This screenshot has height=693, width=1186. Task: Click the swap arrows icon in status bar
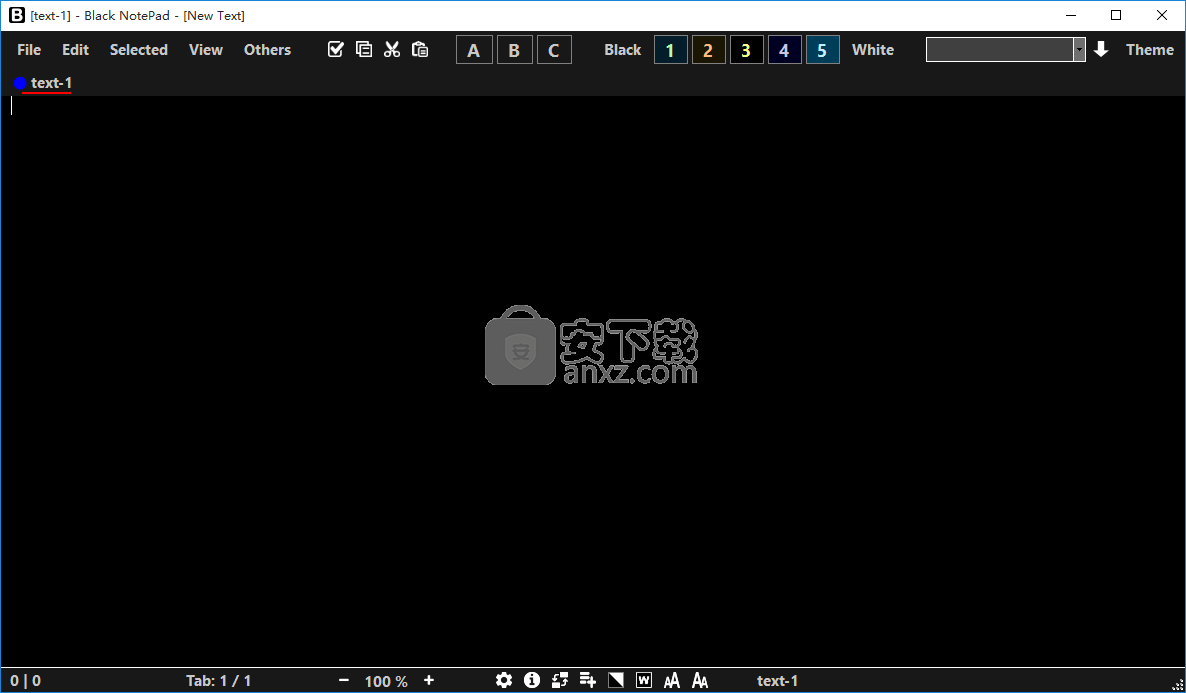(560, 680)
